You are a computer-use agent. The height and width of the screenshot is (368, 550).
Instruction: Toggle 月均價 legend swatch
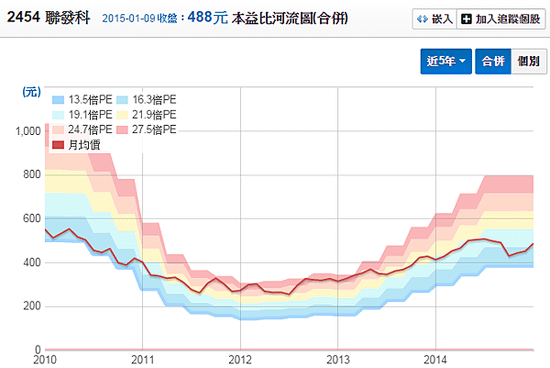pyautogui.click(x=58, y=145)
